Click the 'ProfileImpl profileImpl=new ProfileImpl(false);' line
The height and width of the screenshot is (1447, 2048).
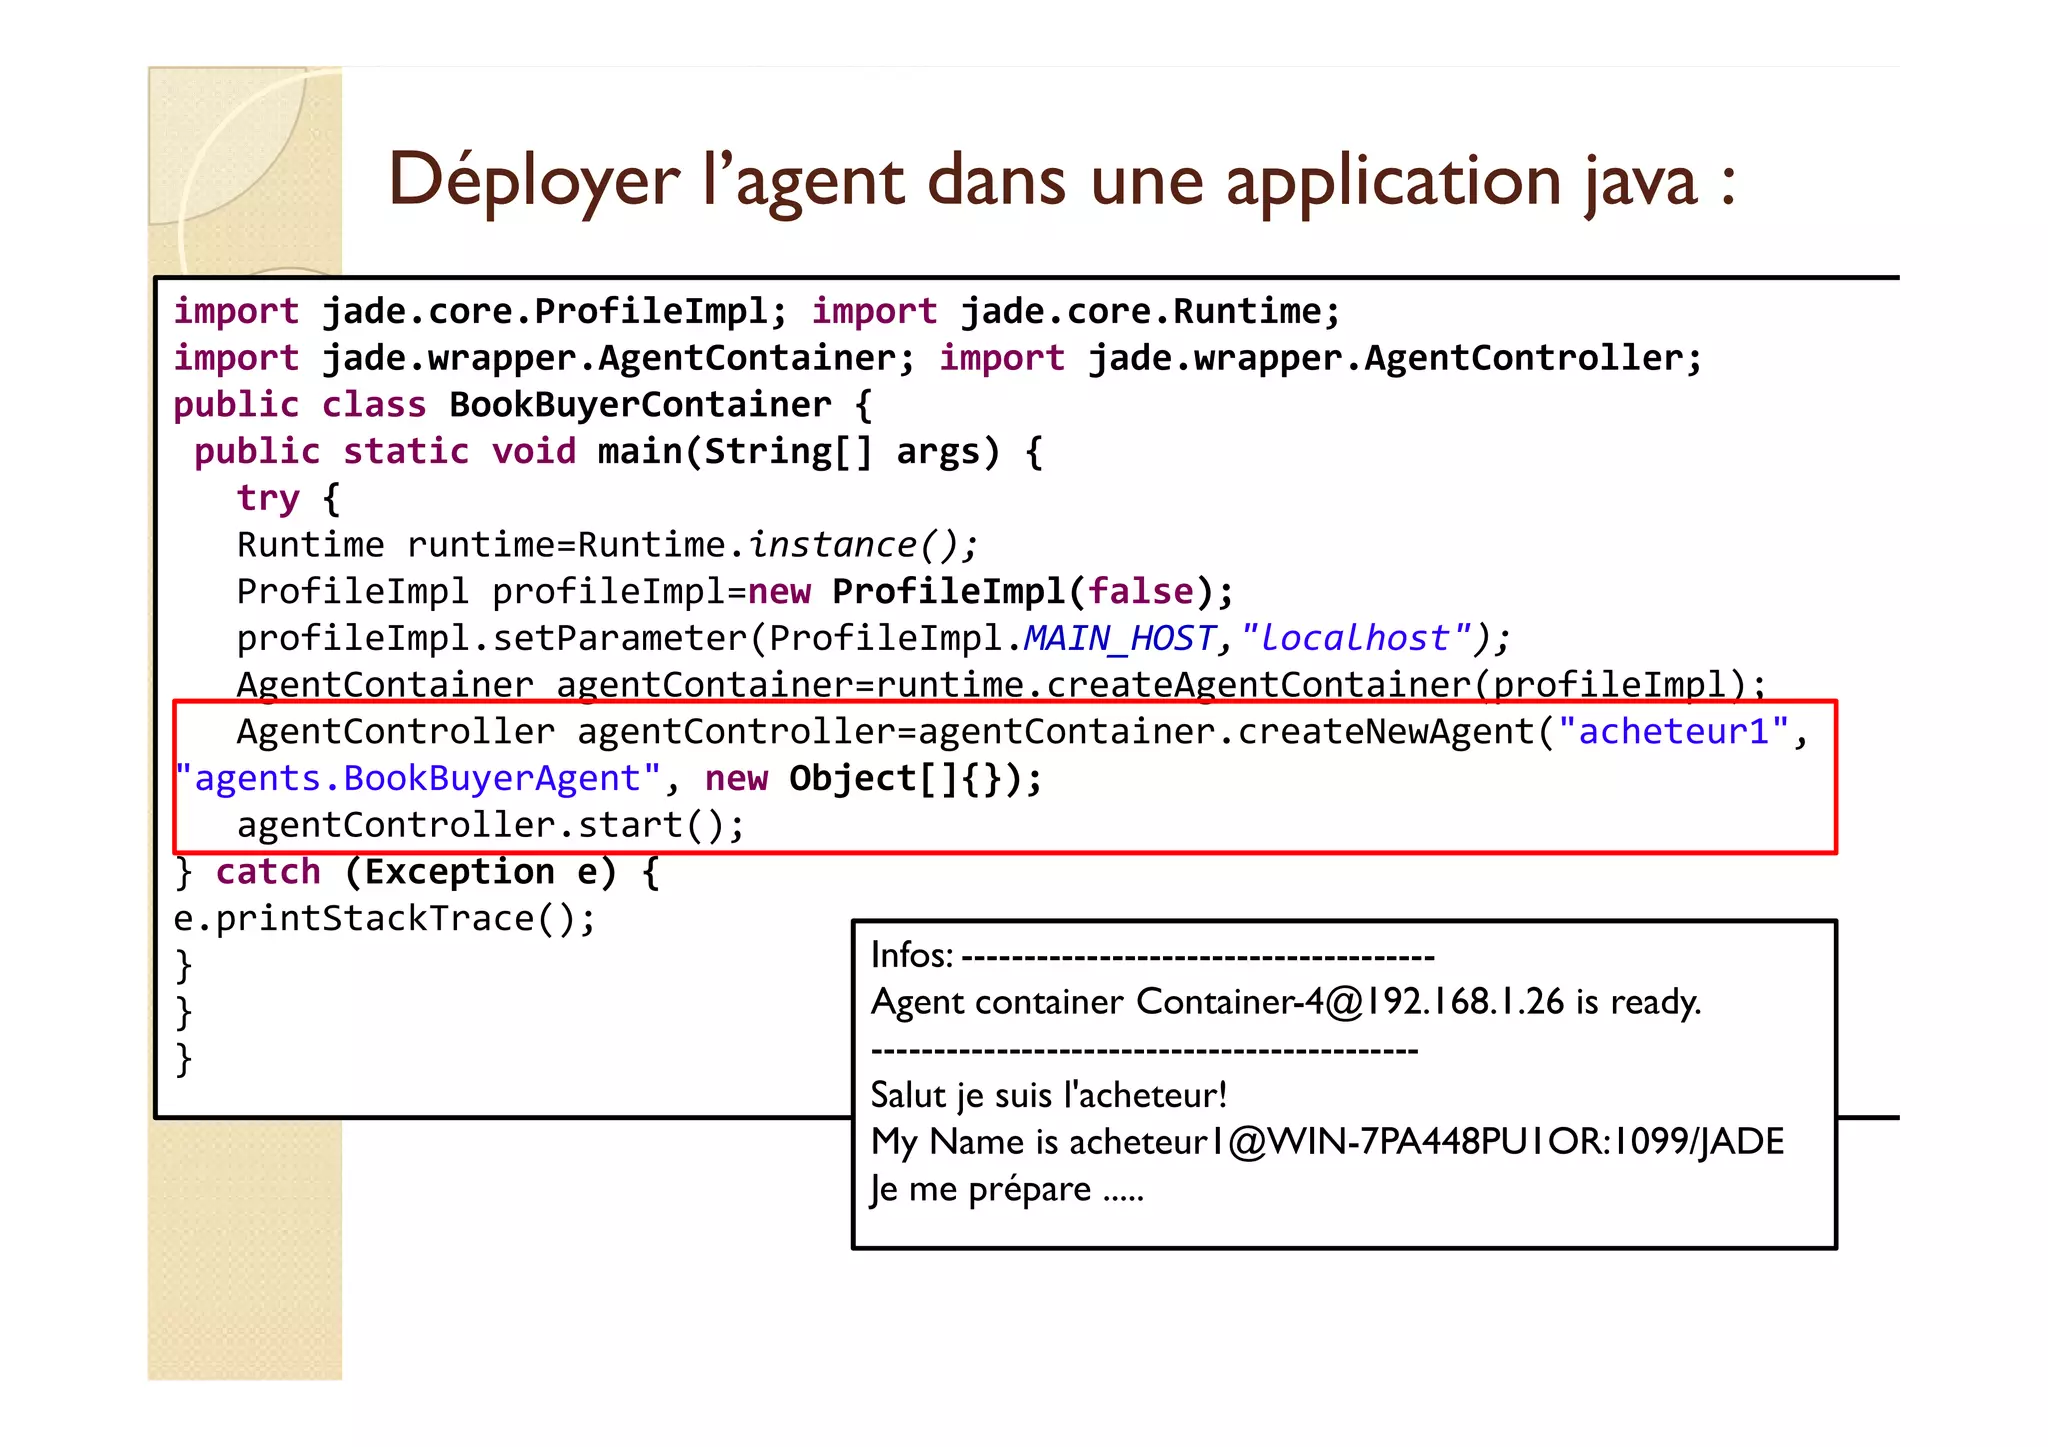click(735, 592)
